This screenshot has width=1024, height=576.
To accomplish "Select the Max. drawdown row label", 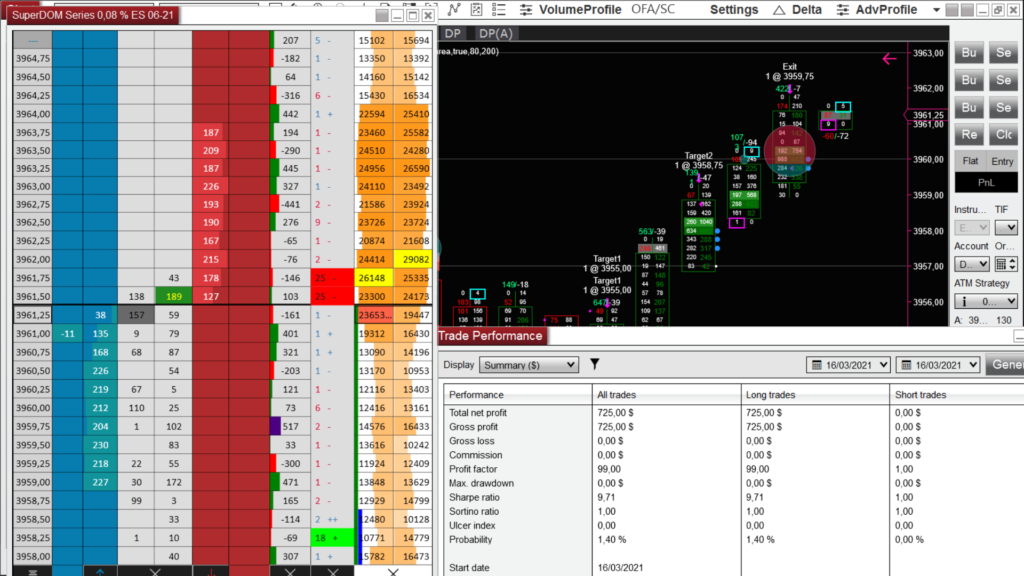I will tap(481, 483).
